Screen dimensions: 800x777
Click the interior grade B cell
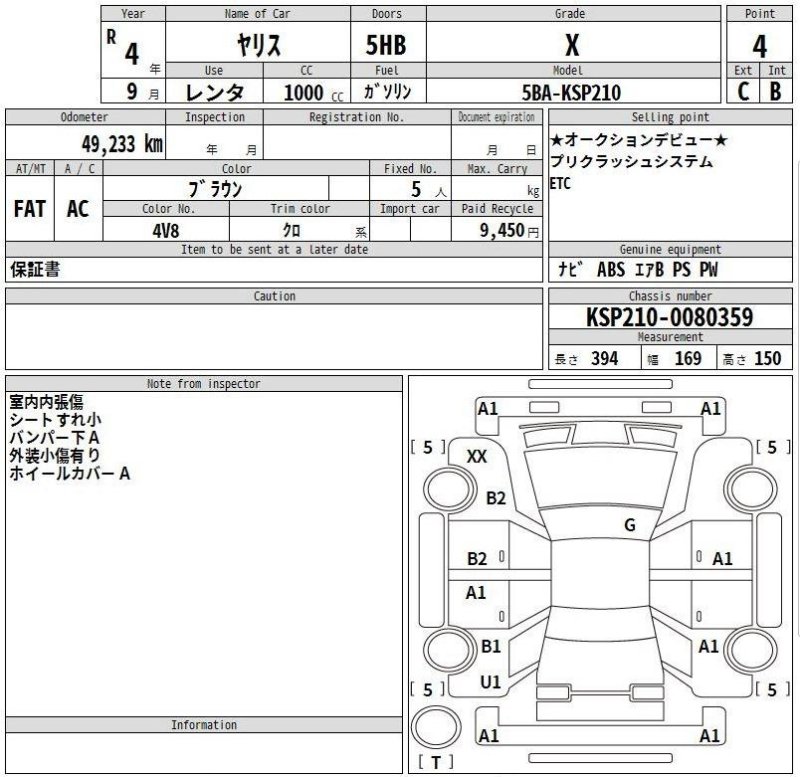click(x=776, y=92)
